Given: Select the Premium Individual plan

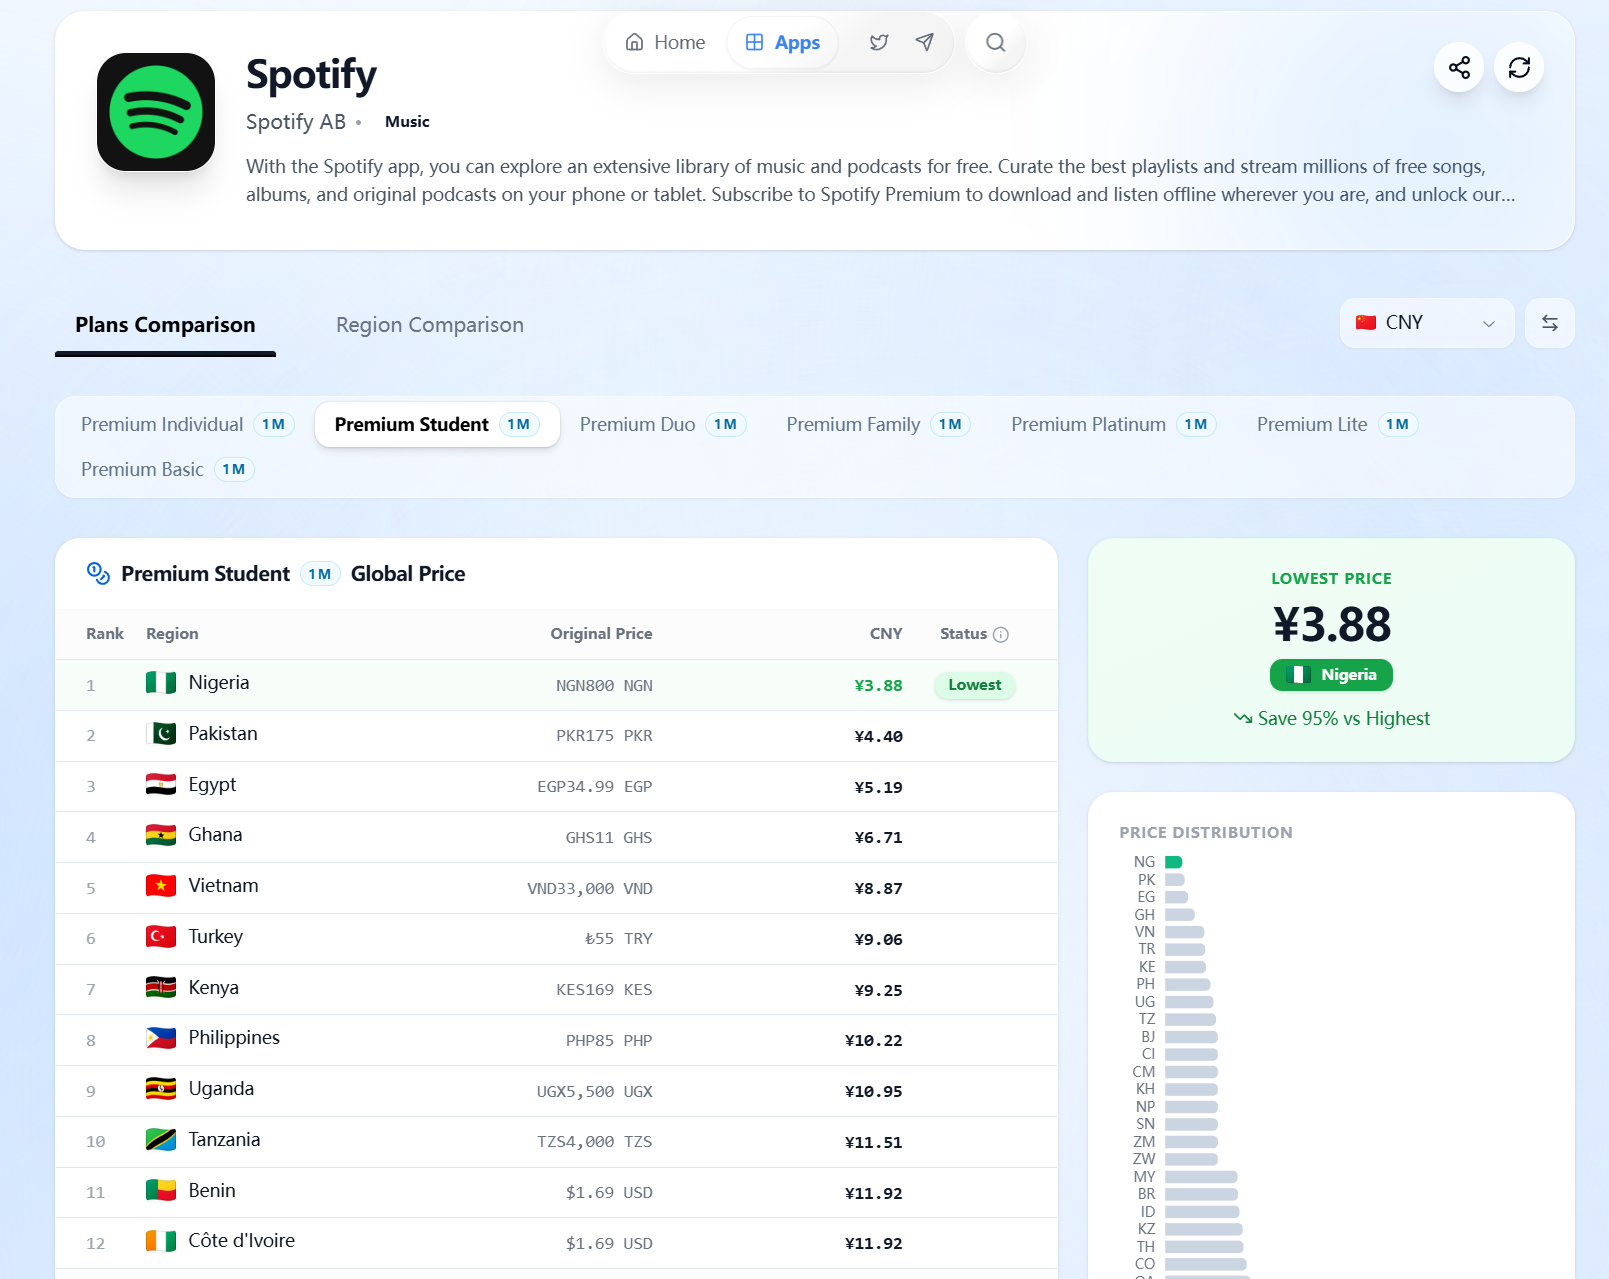Looking at the screenshot, I should coord(187,425).
